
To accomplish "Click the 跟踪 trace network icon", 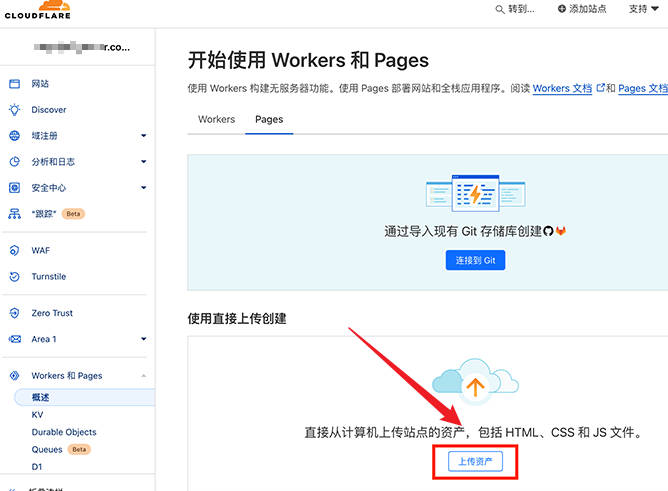I will (x=14, y=213).
